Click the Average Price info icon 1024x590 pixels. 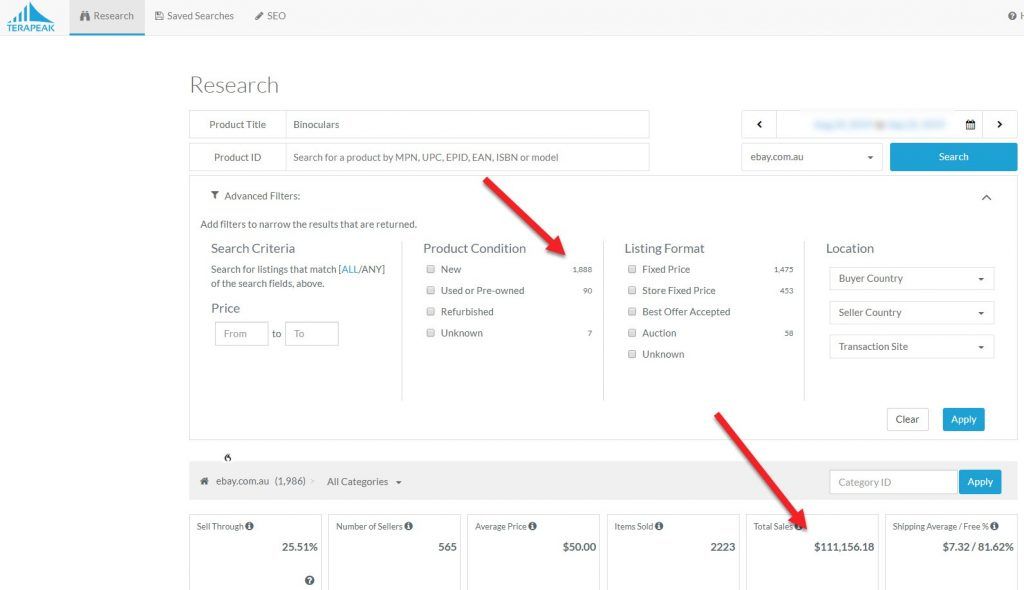(x=532, y=526)
